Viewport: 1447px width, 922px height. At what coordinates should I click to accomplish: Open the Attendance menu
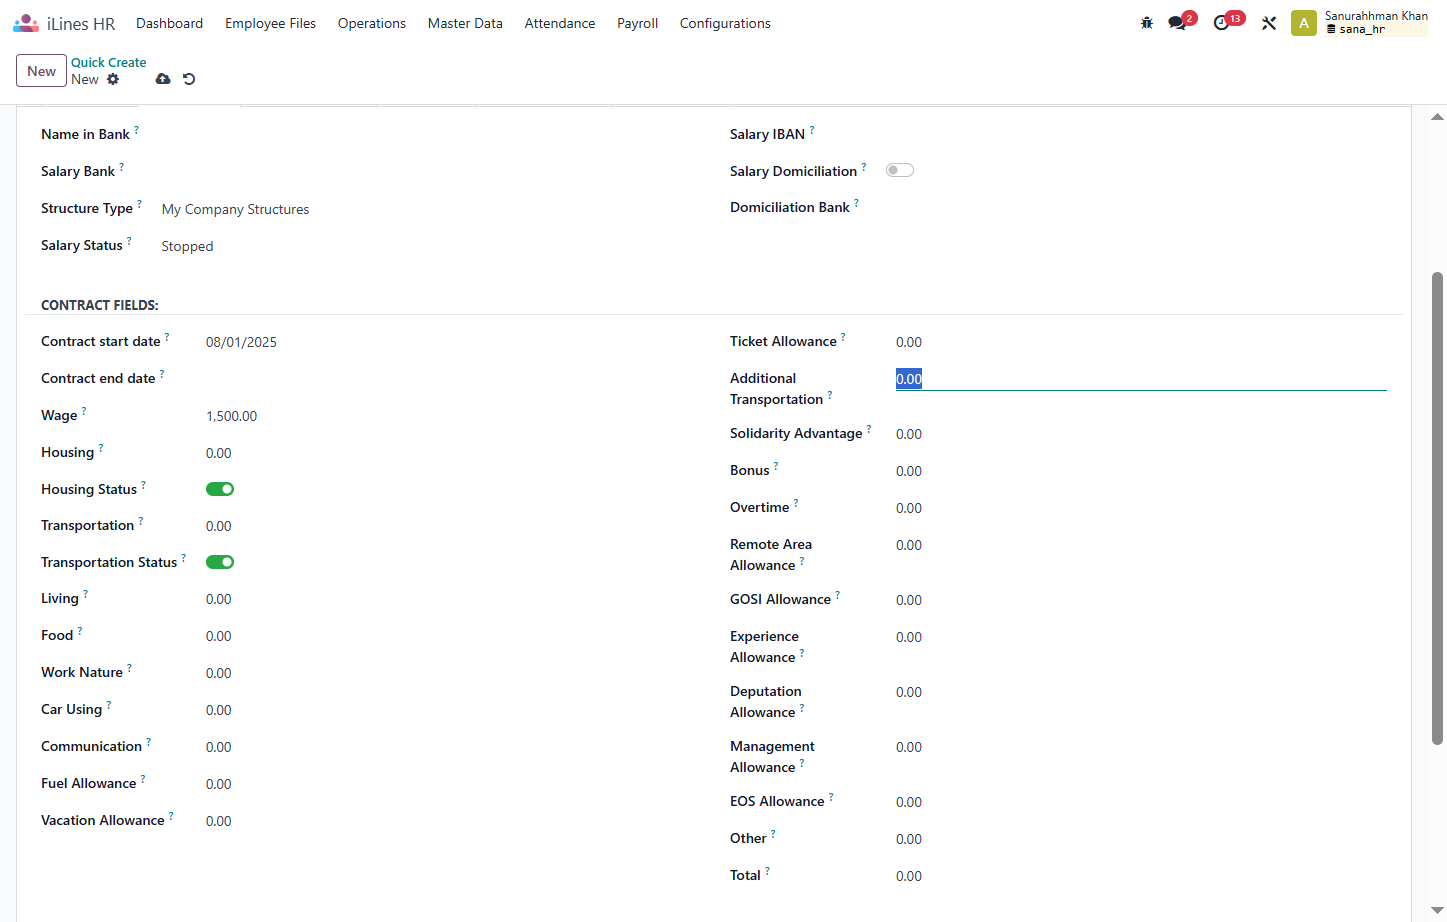[560, 23]
